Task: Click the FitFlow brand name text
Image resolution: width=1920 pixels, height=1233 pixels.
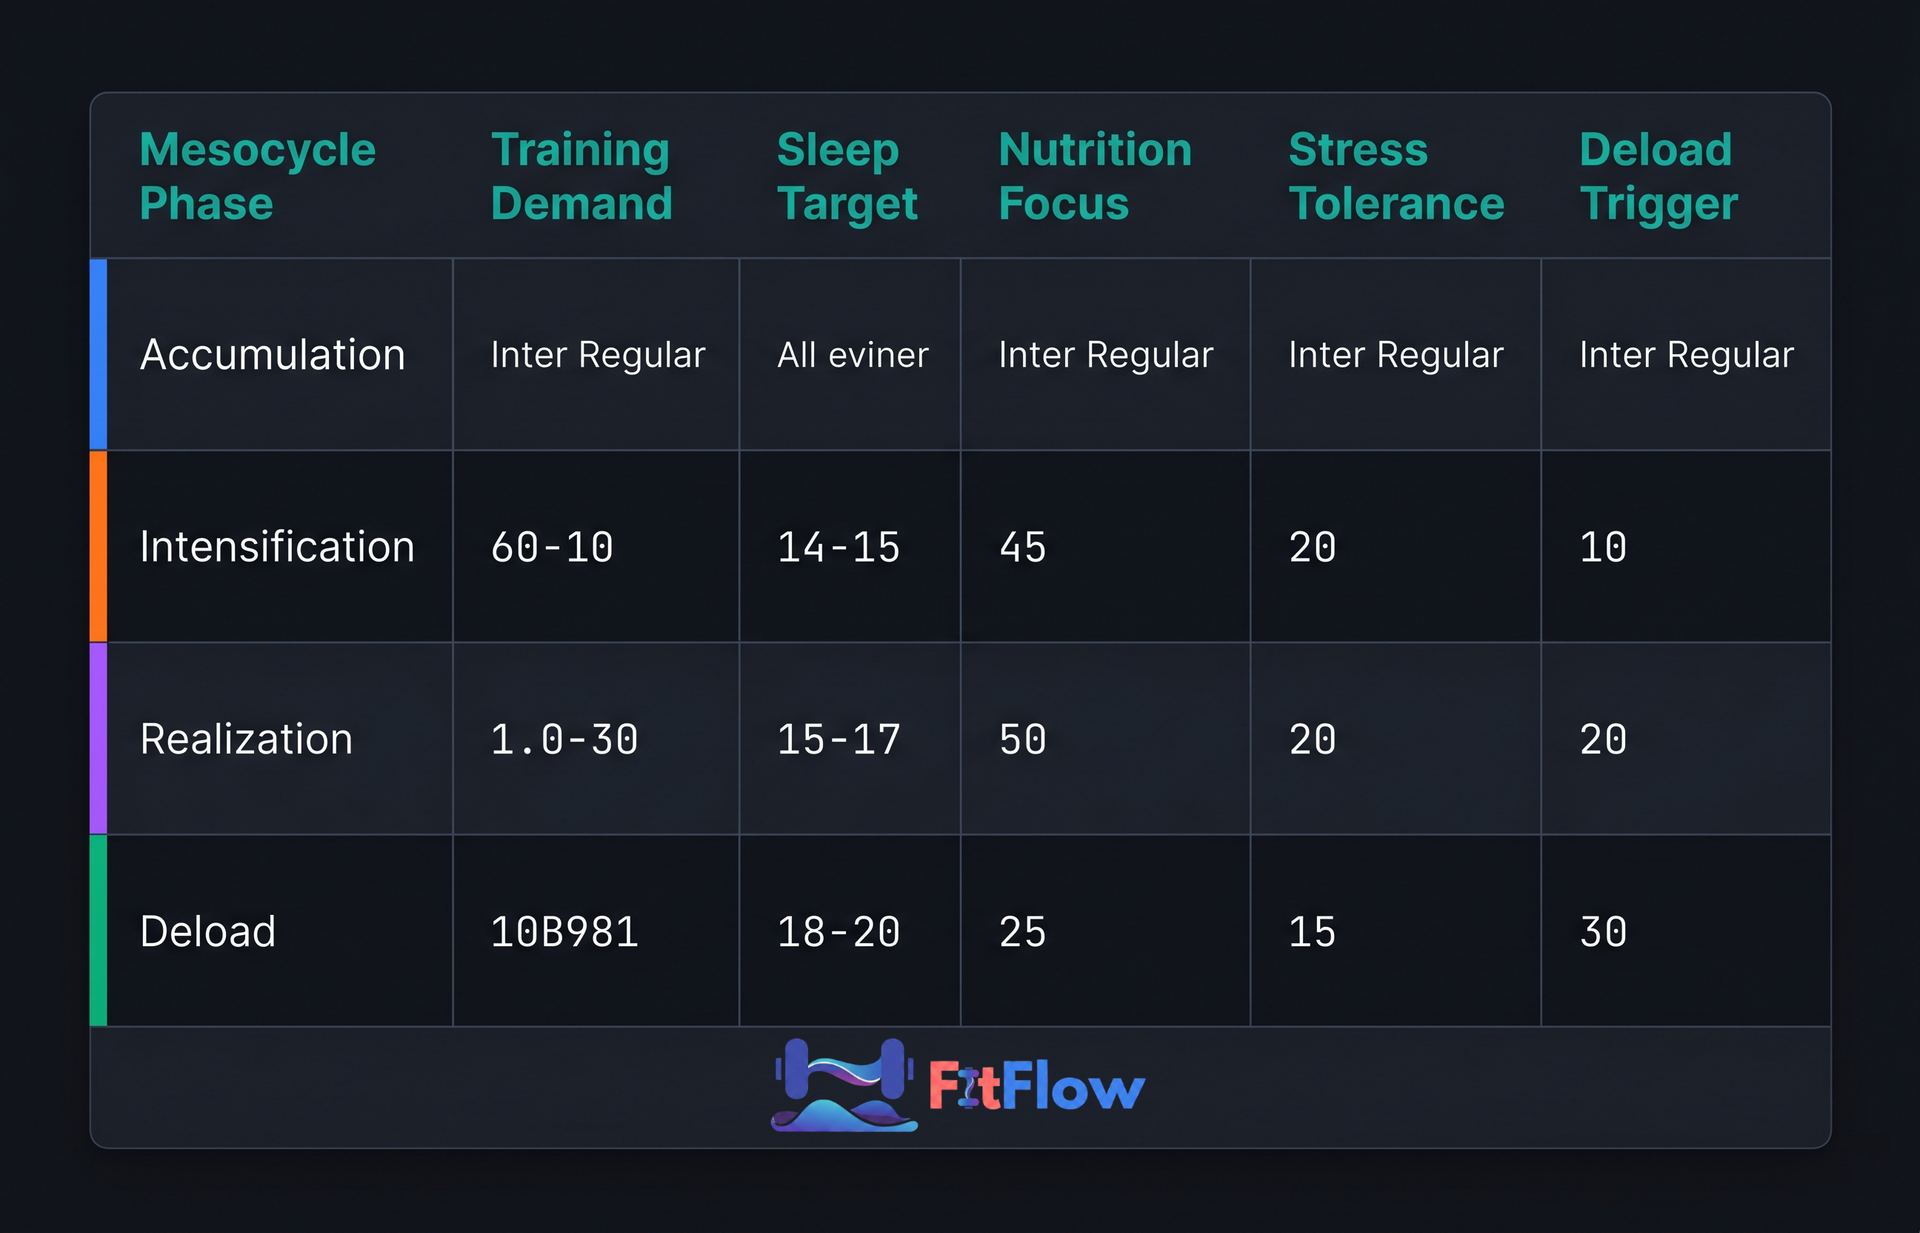Action: tap(1036, 1087)
